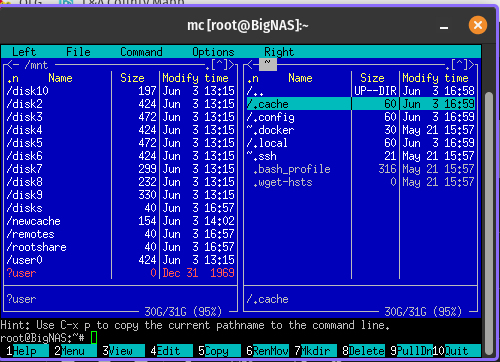Click the right panel history back arrow
The image size is (500, 362).
(249, 65)
